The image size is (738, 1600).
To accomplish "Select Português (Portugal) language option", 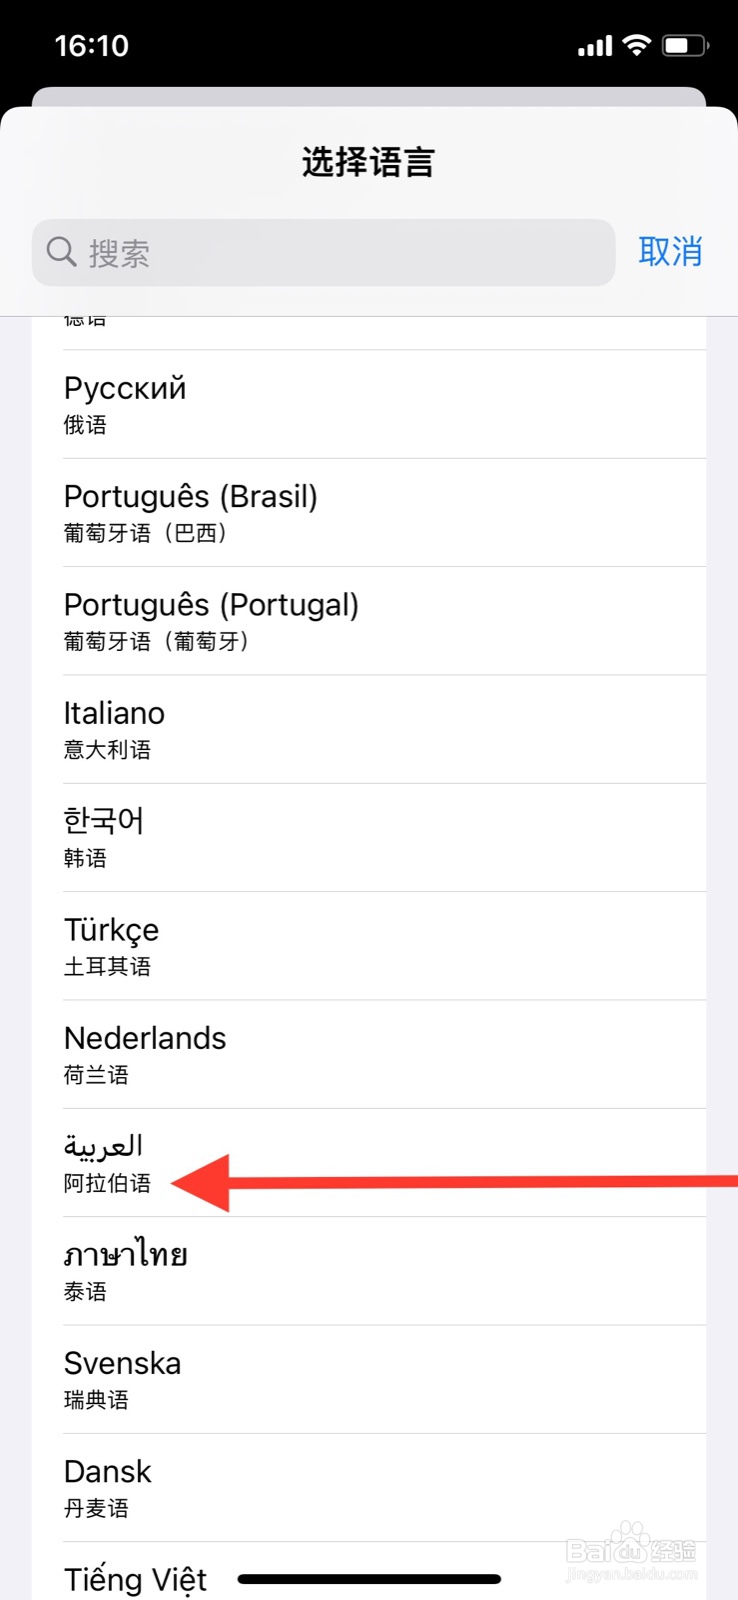I will [x=384, y=621].
